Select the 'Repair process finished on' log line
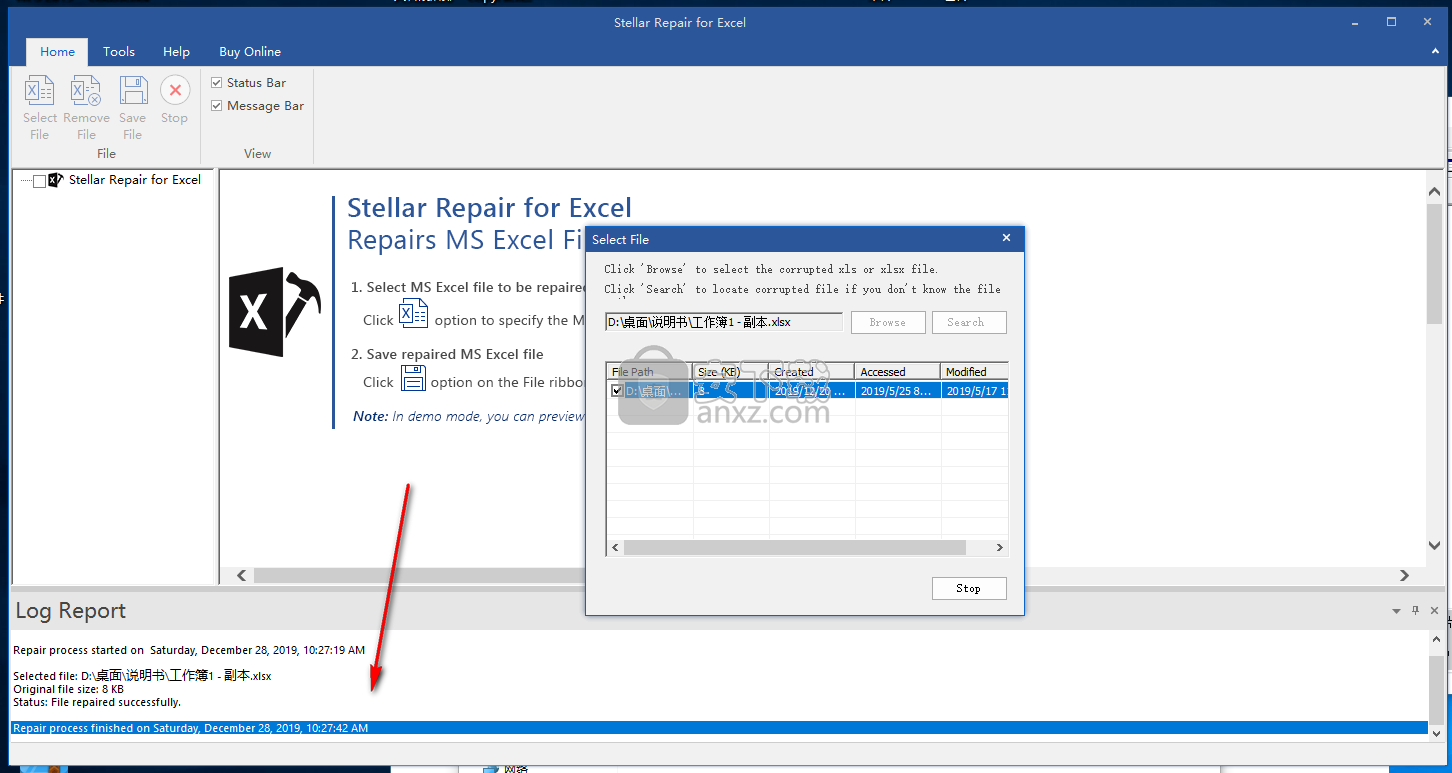The width and height of the screenshot is (1452, 773). pyautogui.click(x=719, y=728)
